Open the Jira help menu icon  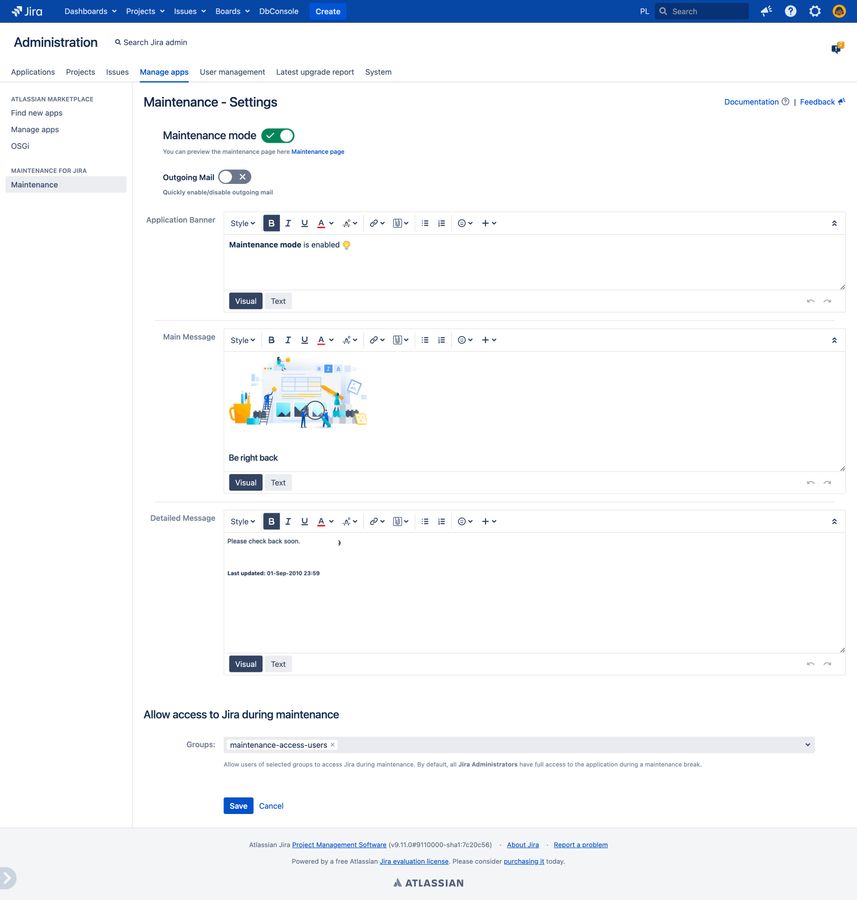pyautogui.click(x=790, y=11)
